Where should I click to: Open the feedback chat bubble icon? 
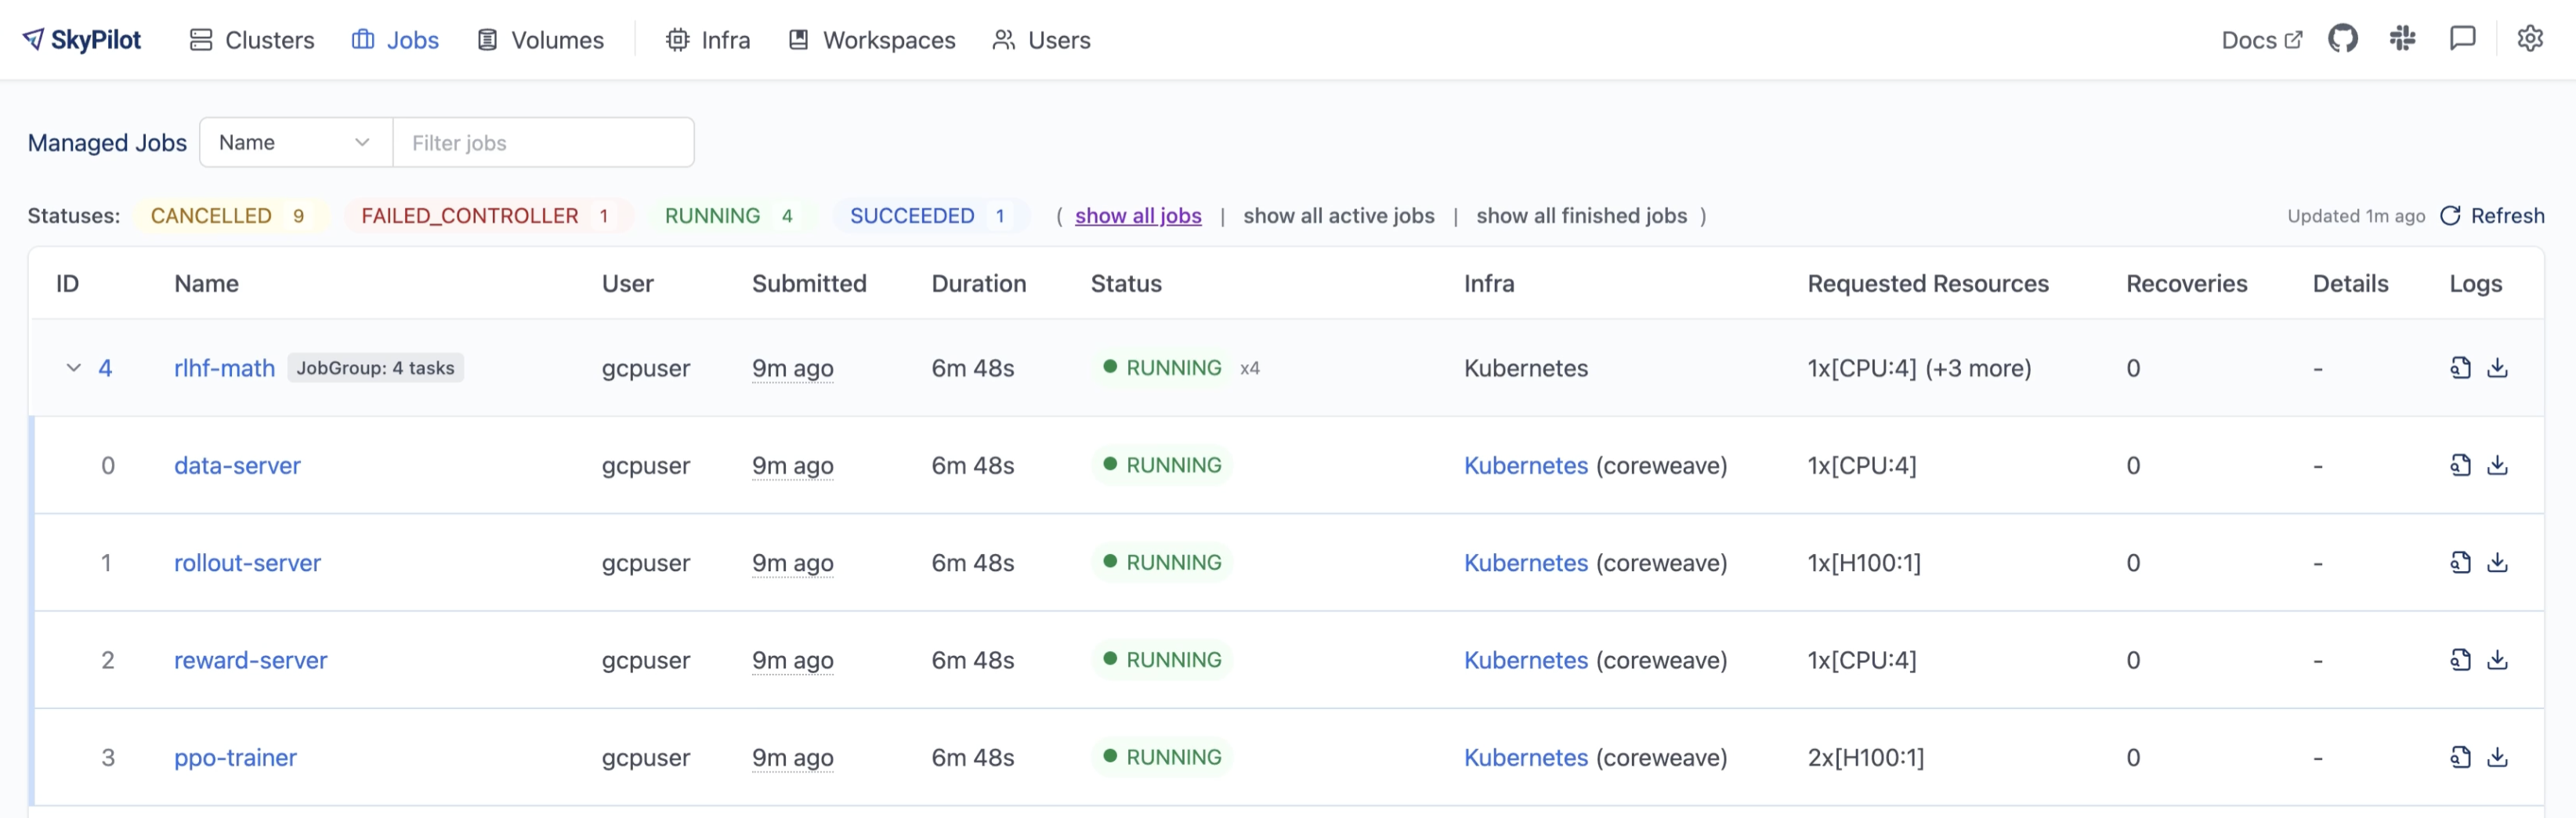[x=2462, y=39]
